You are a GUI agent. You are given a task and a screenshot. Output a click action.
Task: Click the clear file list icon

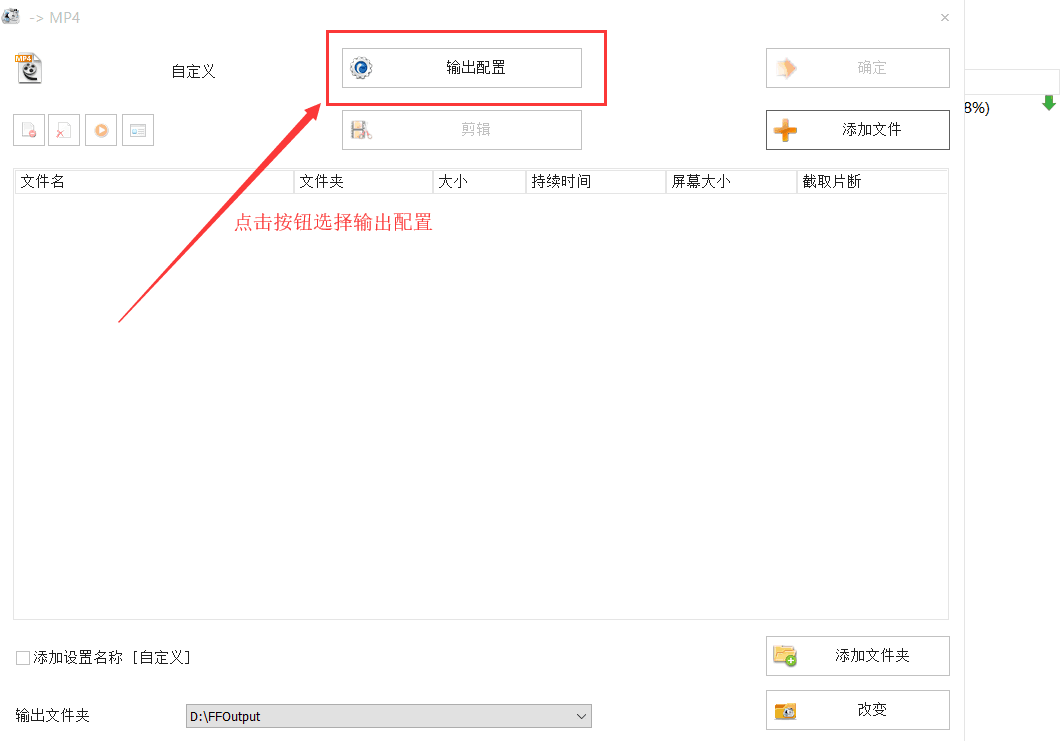click(x=64, y=130)
